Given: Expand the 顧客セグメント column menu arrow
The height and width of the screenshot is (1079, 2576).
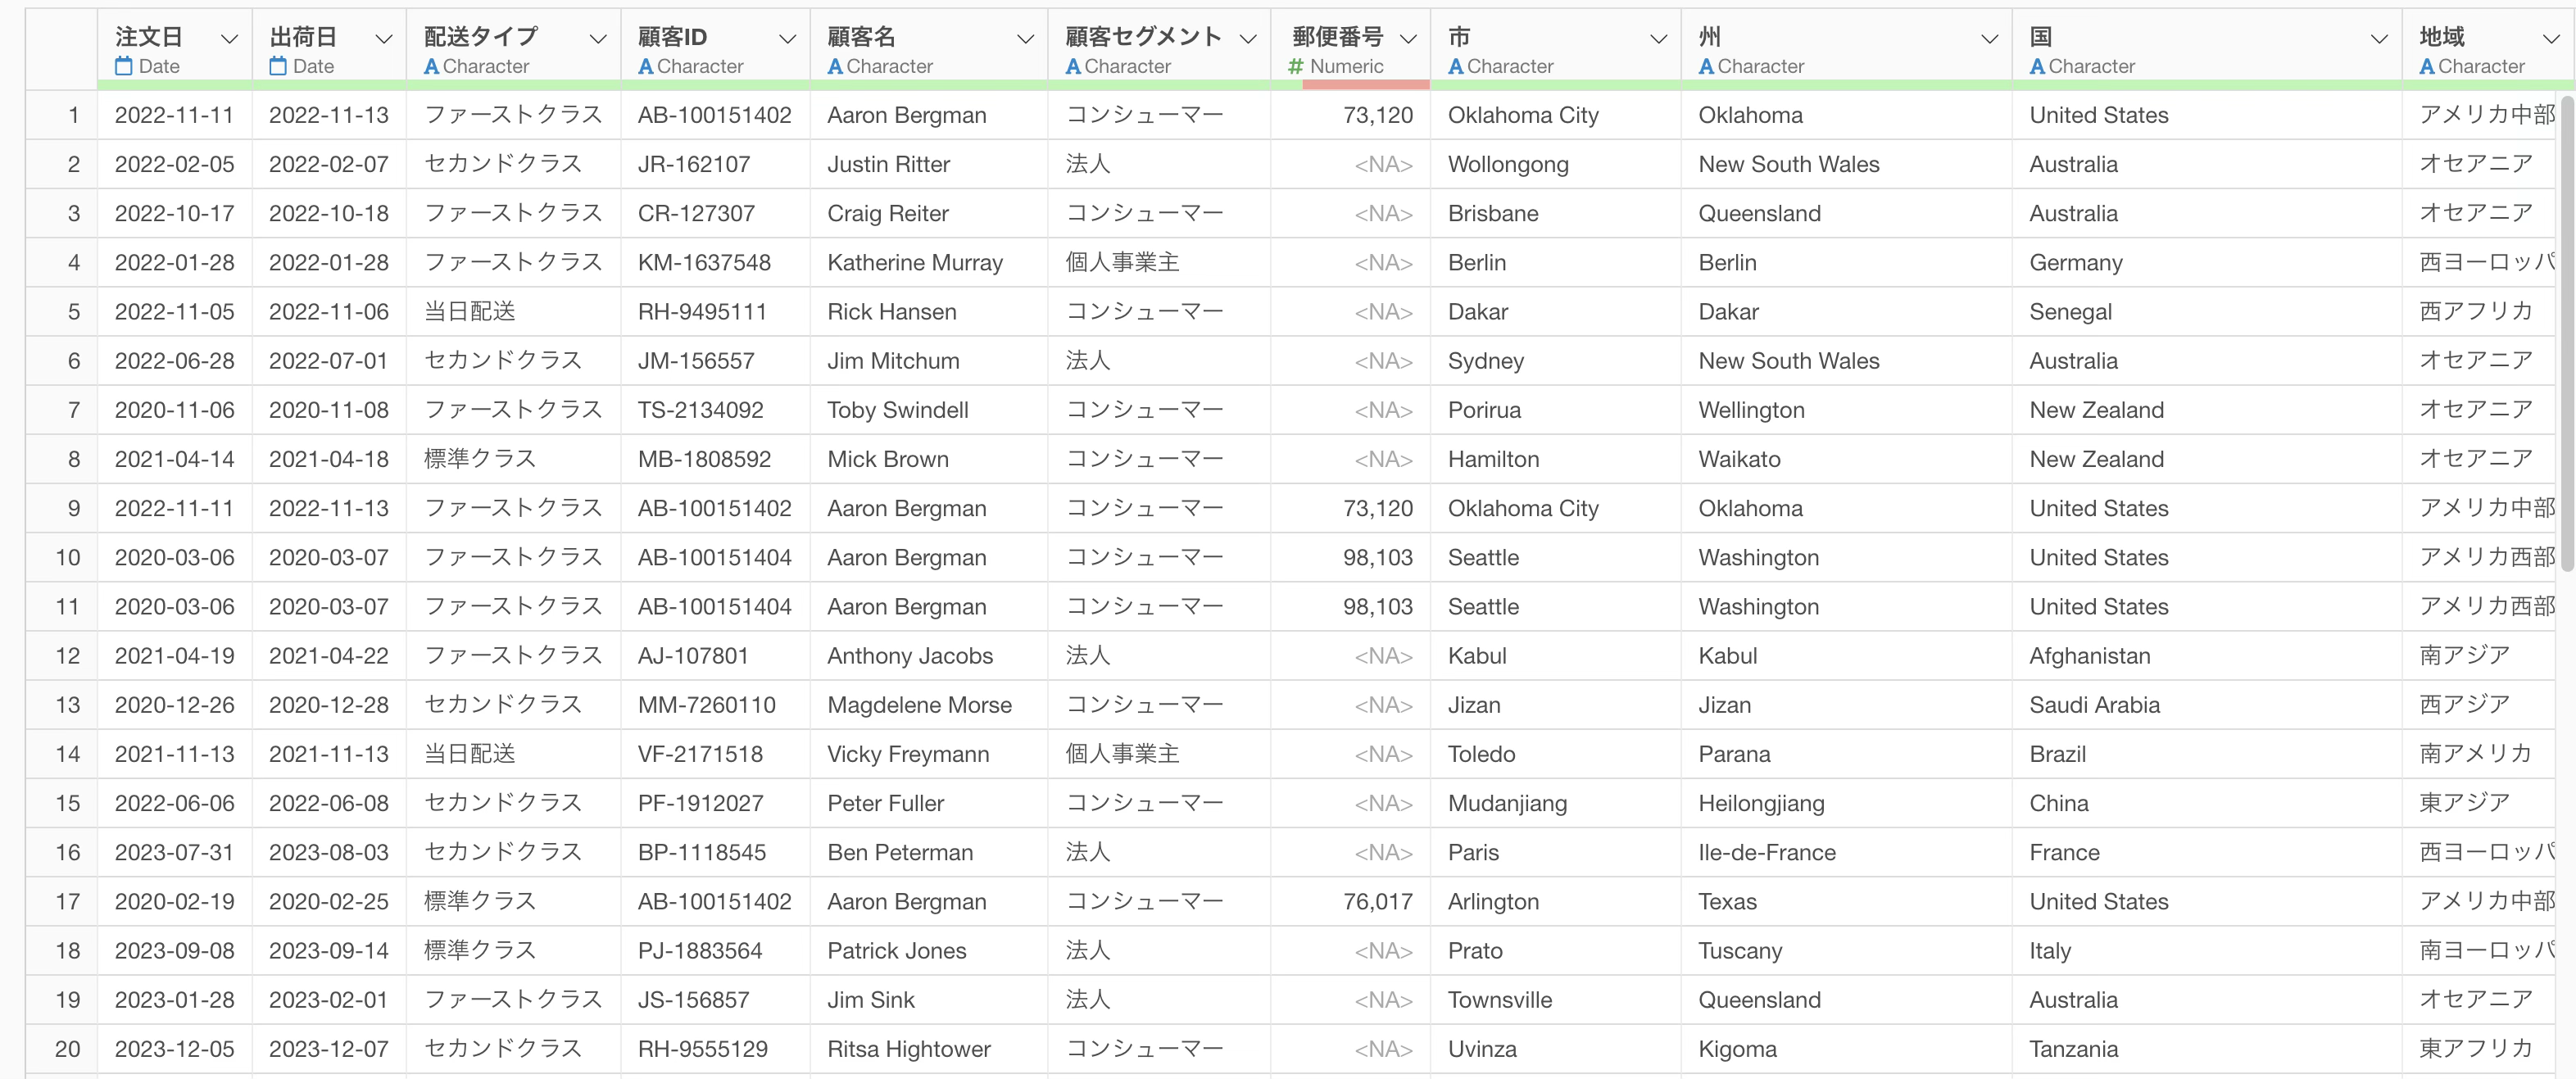Looking at the screenshot, I should pos(1248,39).
